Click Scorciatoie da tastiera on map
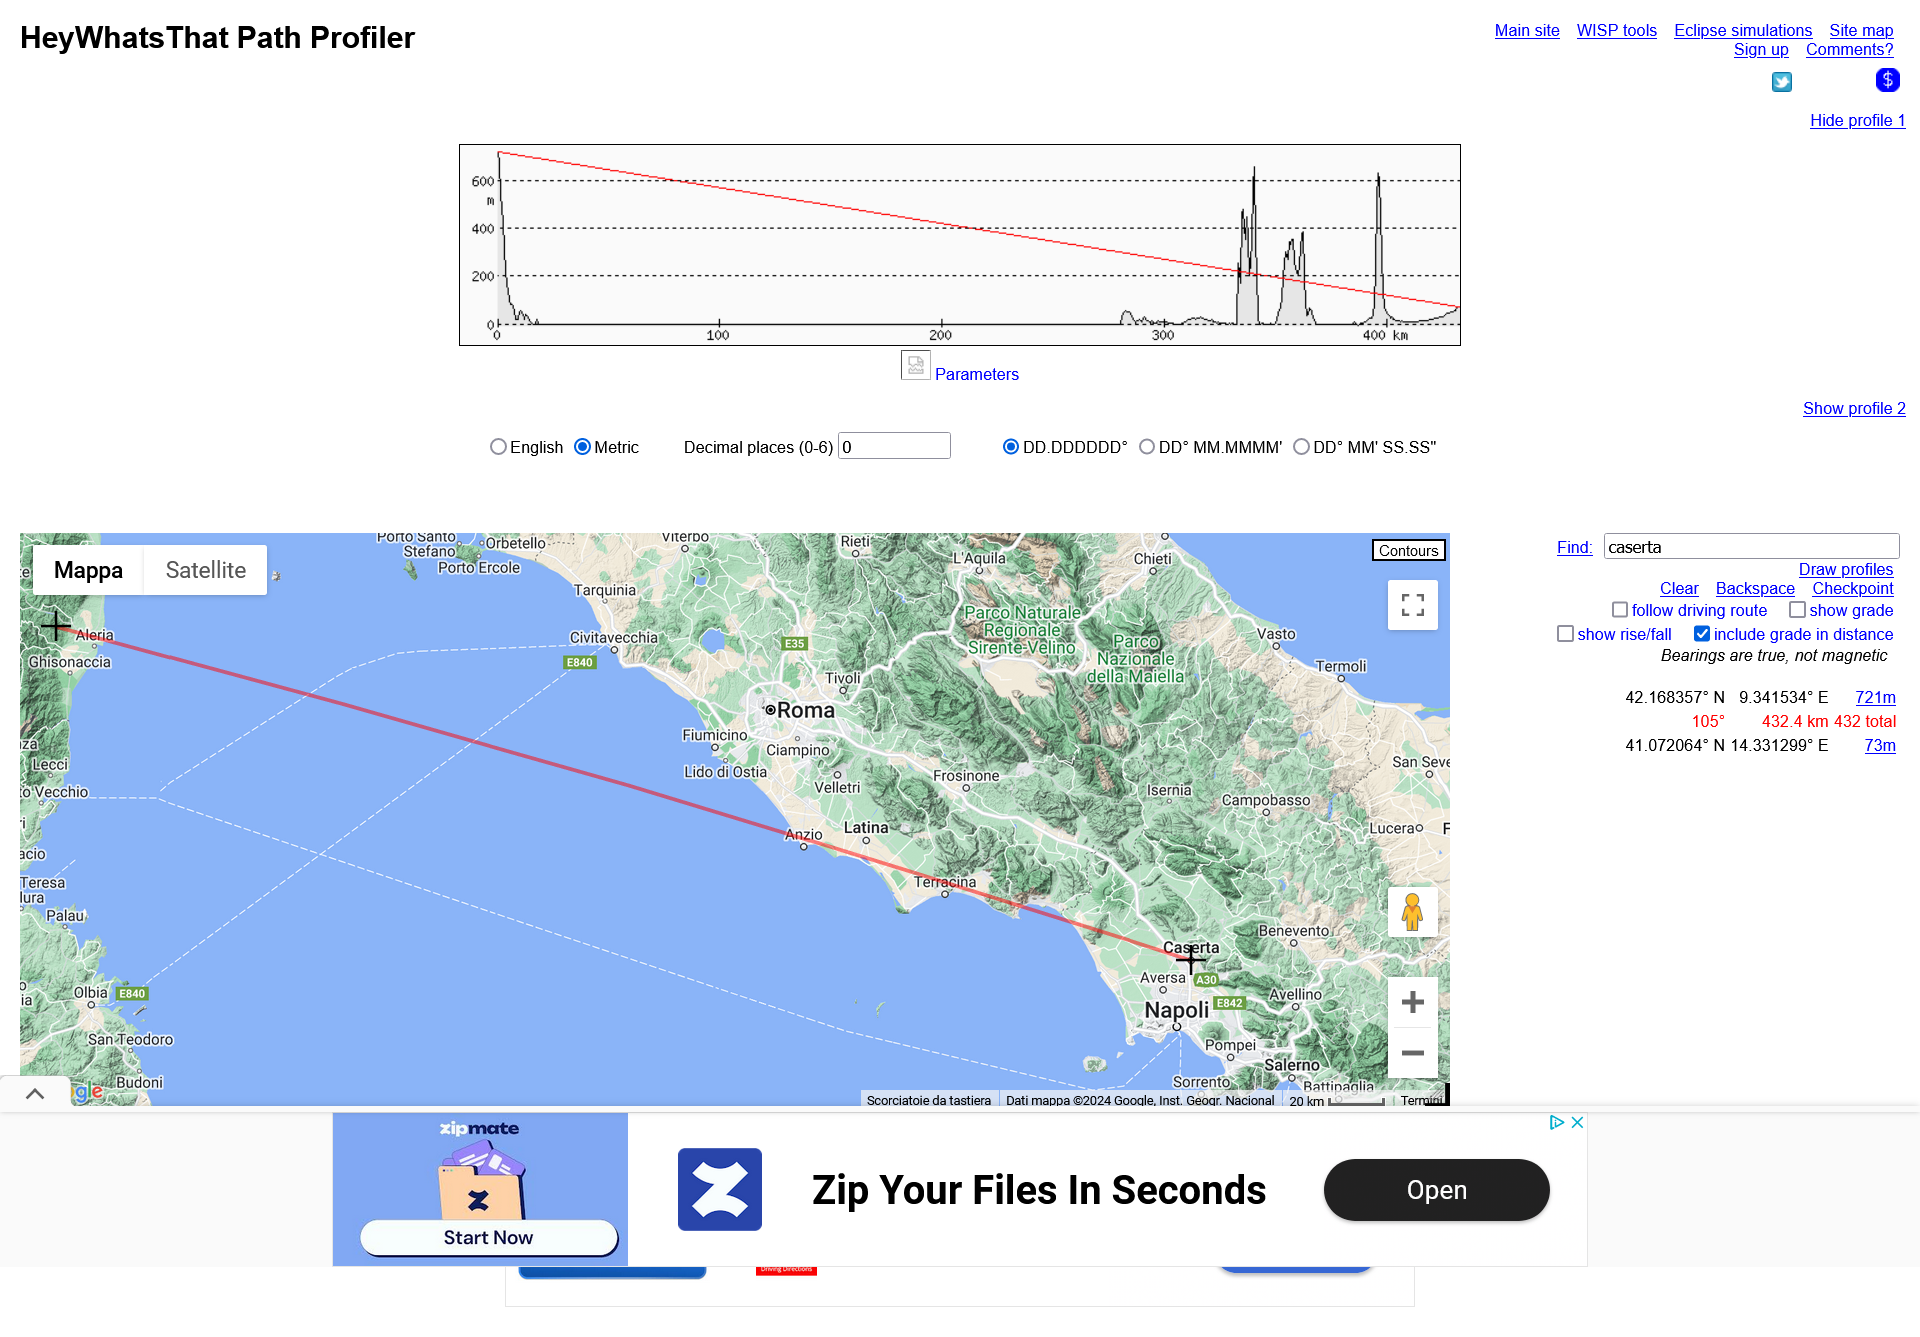Image resolution: width=1920 pixels, height=1337 pixels. pos(929,1099)
